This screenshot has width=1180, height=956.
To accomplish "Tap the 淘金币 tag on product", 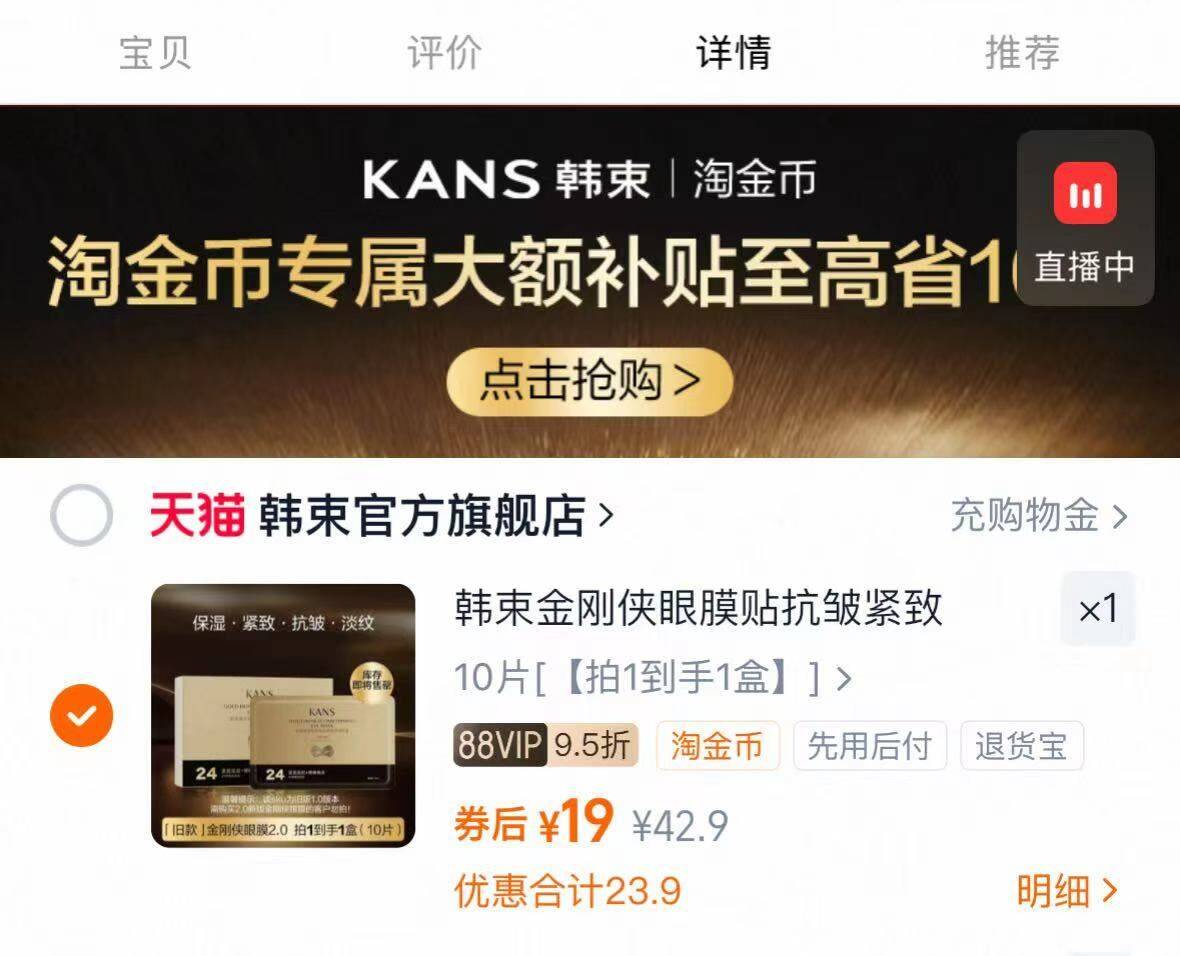I will [717, 746].
